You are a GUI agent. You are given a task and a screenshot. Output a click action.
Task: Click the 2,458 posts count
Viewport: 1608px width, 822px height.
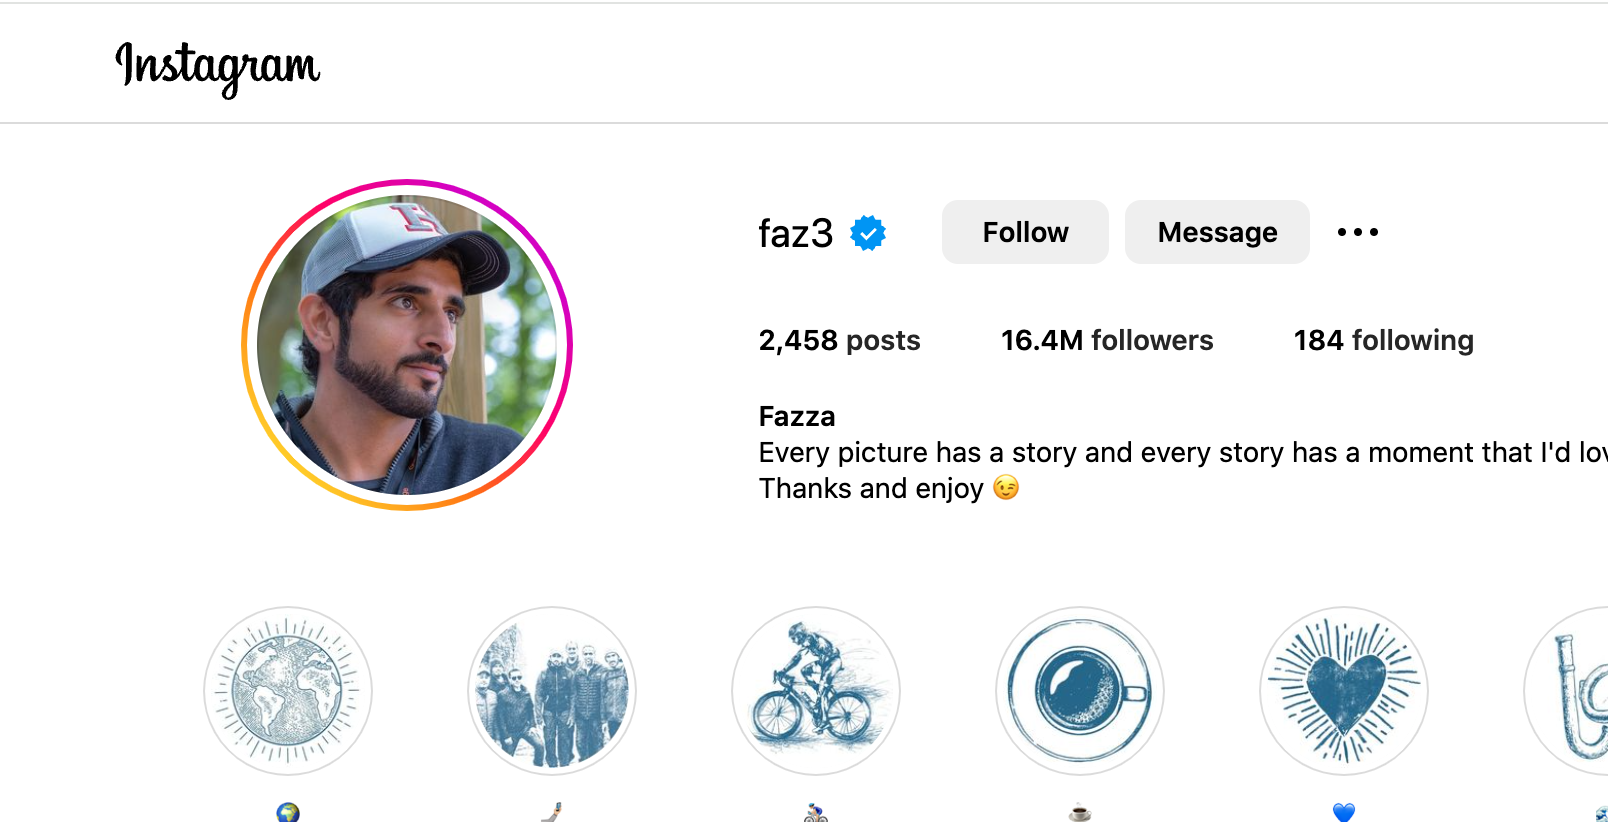click(x=839, y=341)
